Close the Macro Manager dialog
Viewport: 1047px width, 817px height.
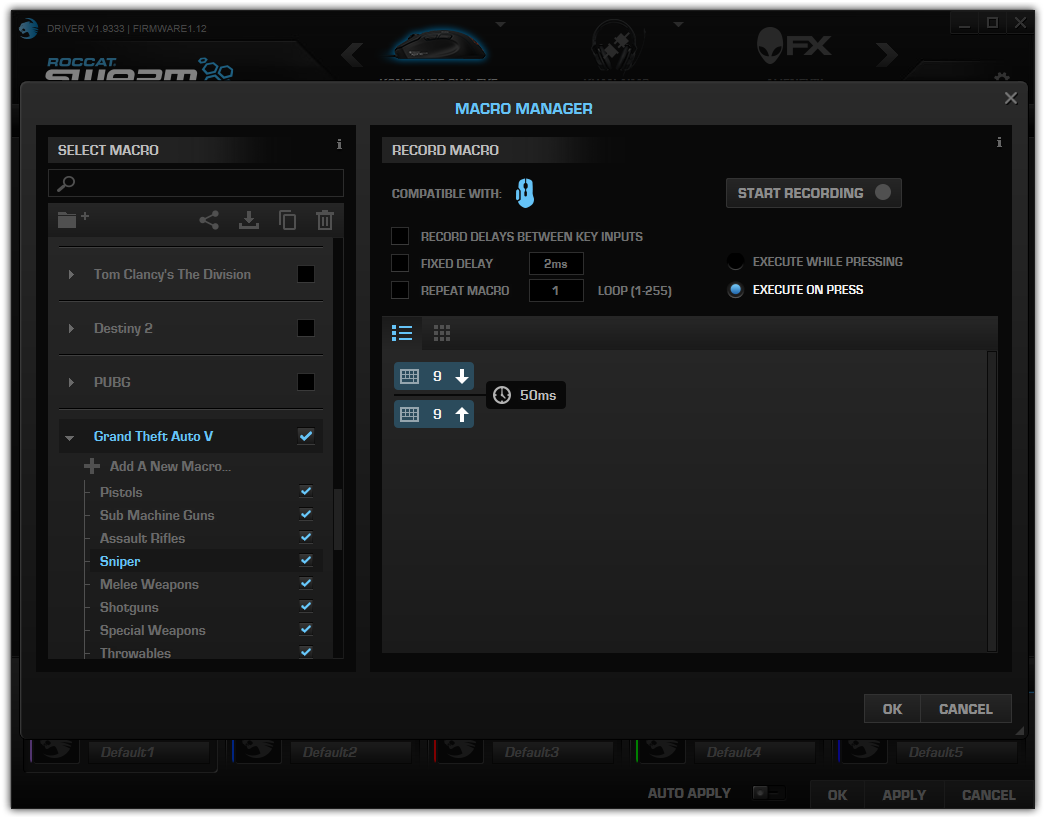tap(1011, 98)
